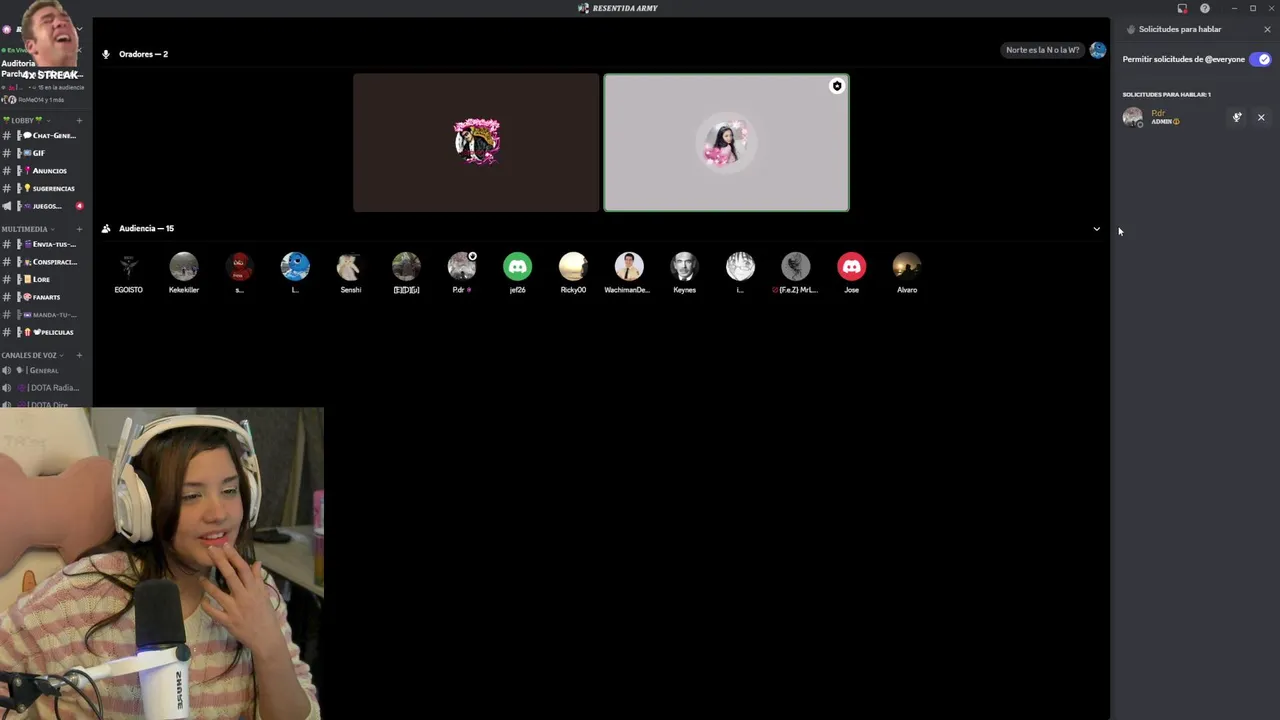1280x720 pixels.
Task: Open the Discord help question-mark icon
Action: [1205, 8]
